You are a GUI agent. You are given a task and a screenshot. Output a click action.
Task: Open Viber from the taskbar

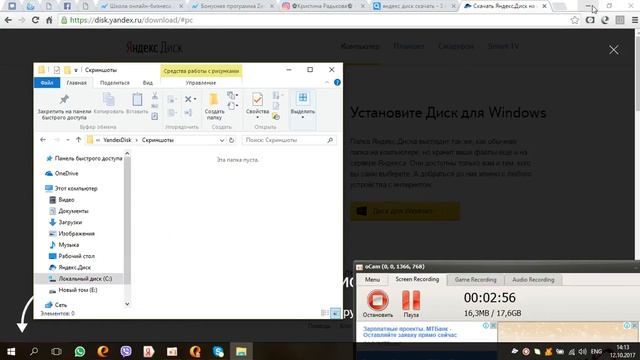tap(126, 351)
